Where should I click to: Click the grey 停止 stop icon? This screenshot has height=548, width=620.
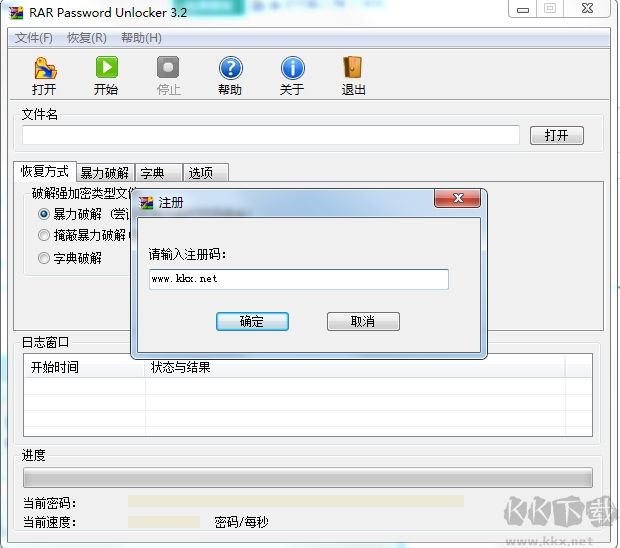click(168, 67)
